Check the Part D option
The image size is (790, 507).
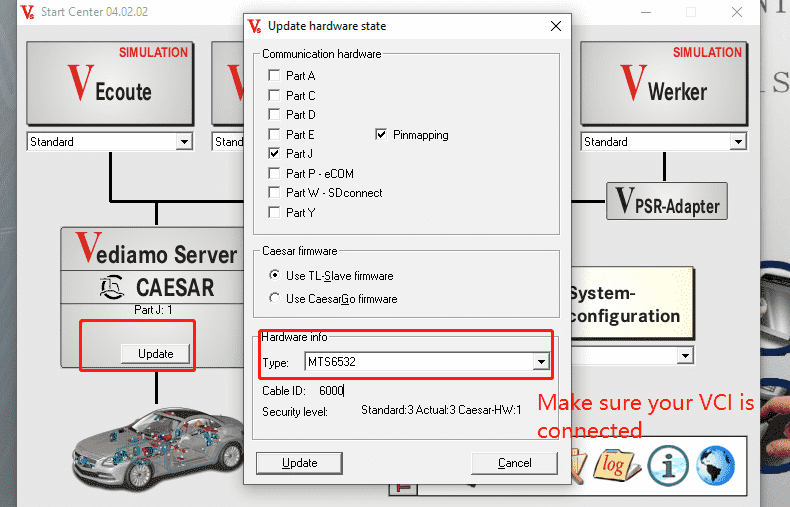[x=274, y=114]
